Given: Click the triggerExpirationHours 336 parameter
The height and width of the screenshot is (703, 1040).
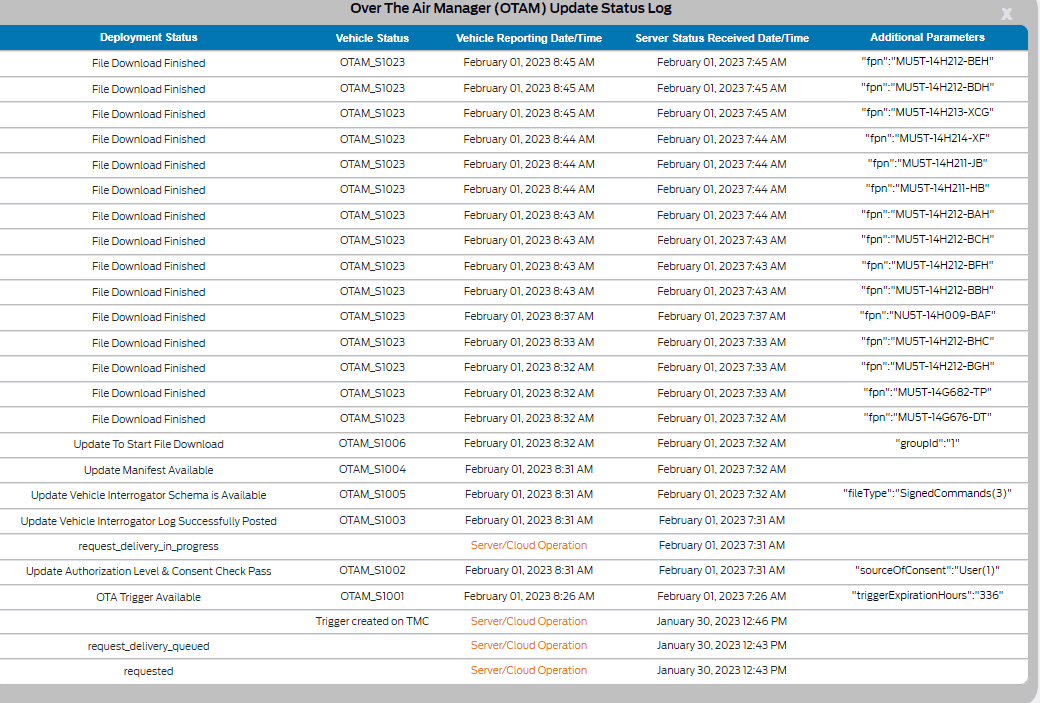Looking at the screenshot, I should pyautogui.click(x=927, y=596).
